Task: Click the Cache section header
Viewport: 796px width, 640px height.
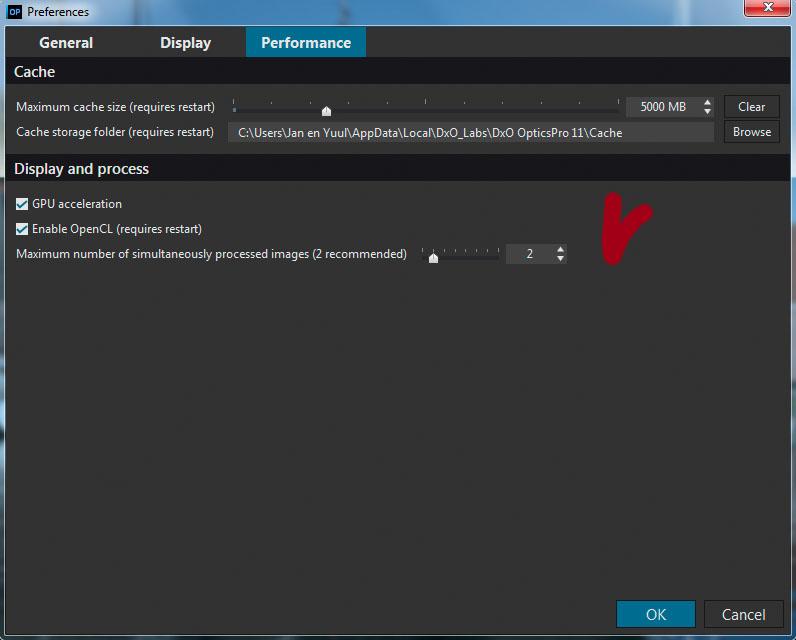Action: coord(397,72)
